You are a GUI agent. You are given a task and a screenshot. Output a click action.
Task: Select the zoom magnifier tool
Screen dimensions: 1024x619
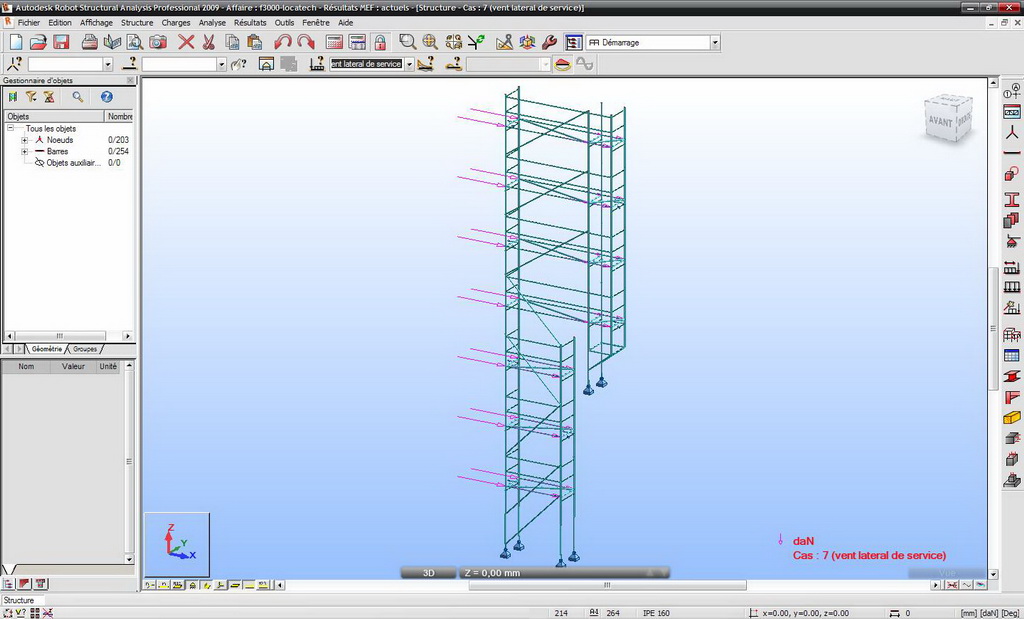click(x=407, y=42)
